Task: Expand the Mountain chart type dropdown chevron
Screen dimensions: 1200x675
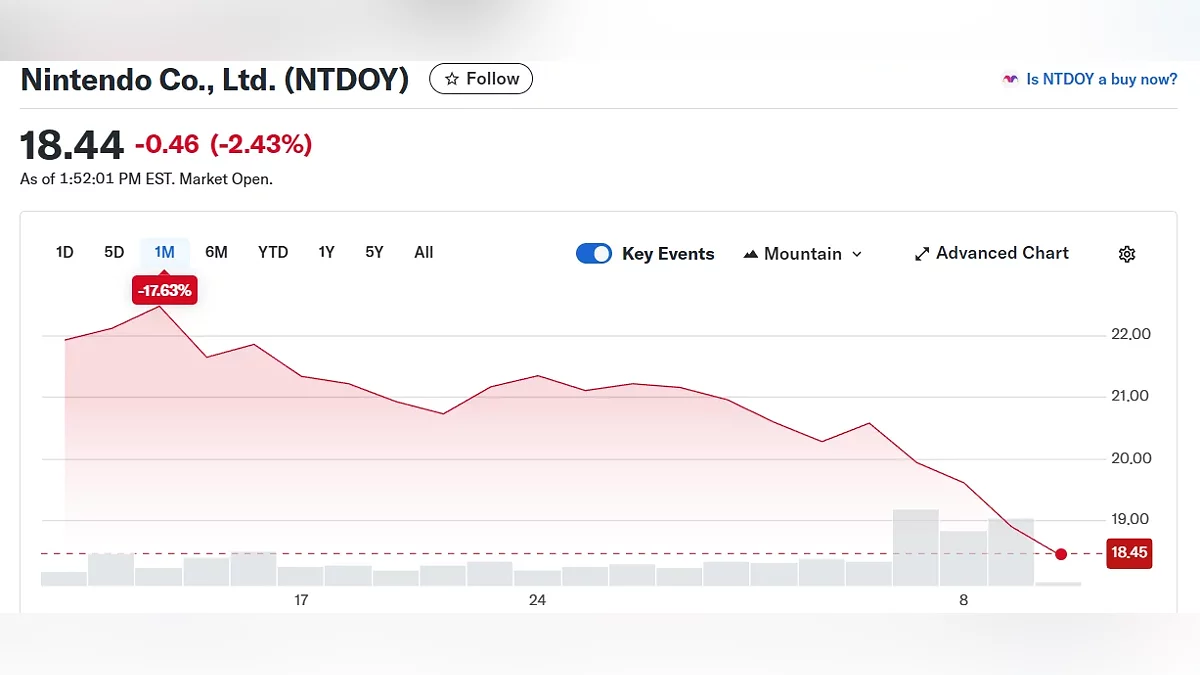Action: (x=857, y=254)
